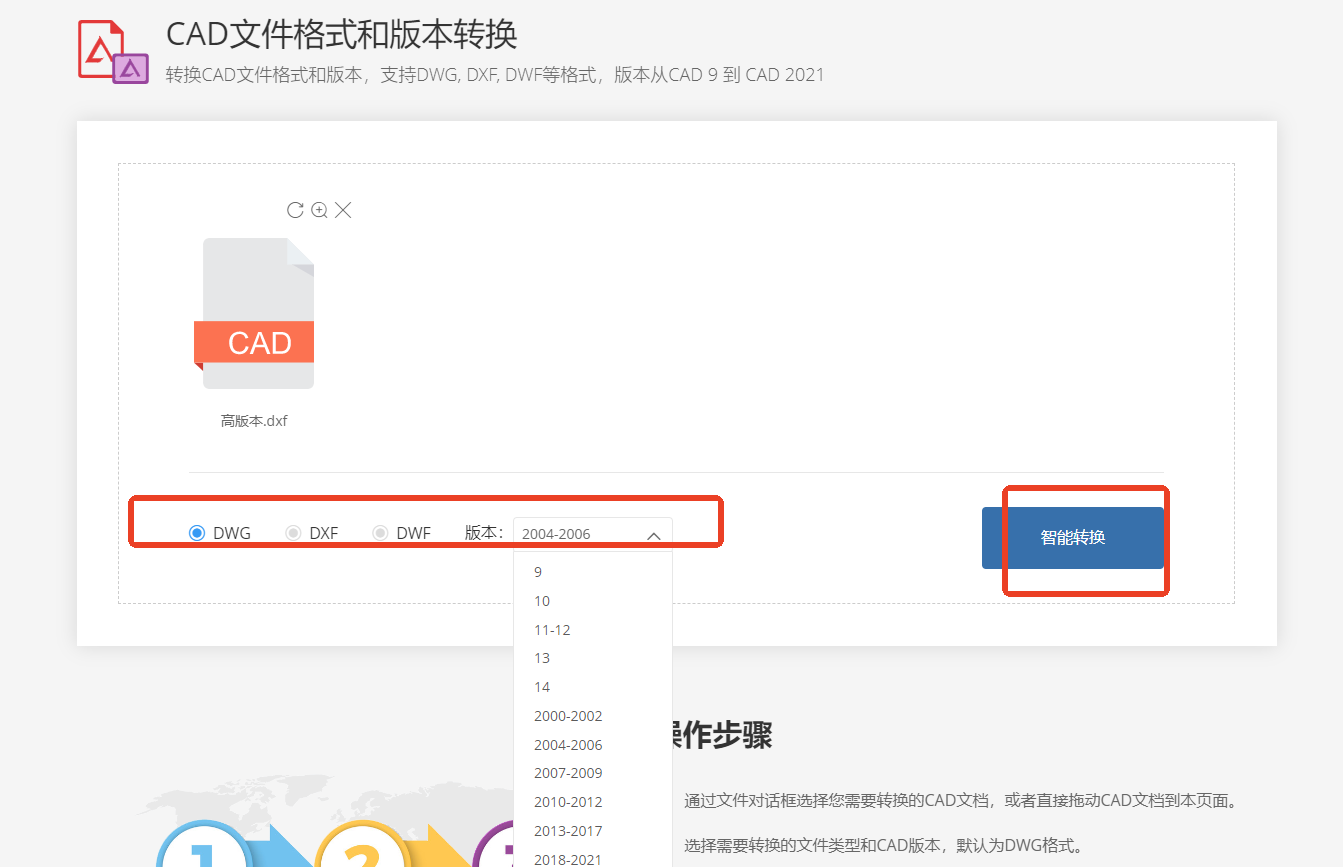Choose version 13 from the version list
1343x867 pixels.
point(540,658)
